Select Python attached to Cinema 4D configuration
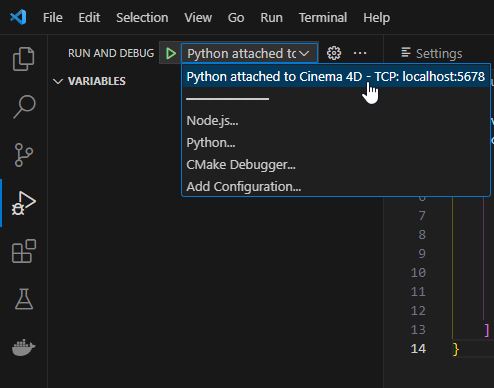This screenshot has width=494, height=388. coord(336,77)
